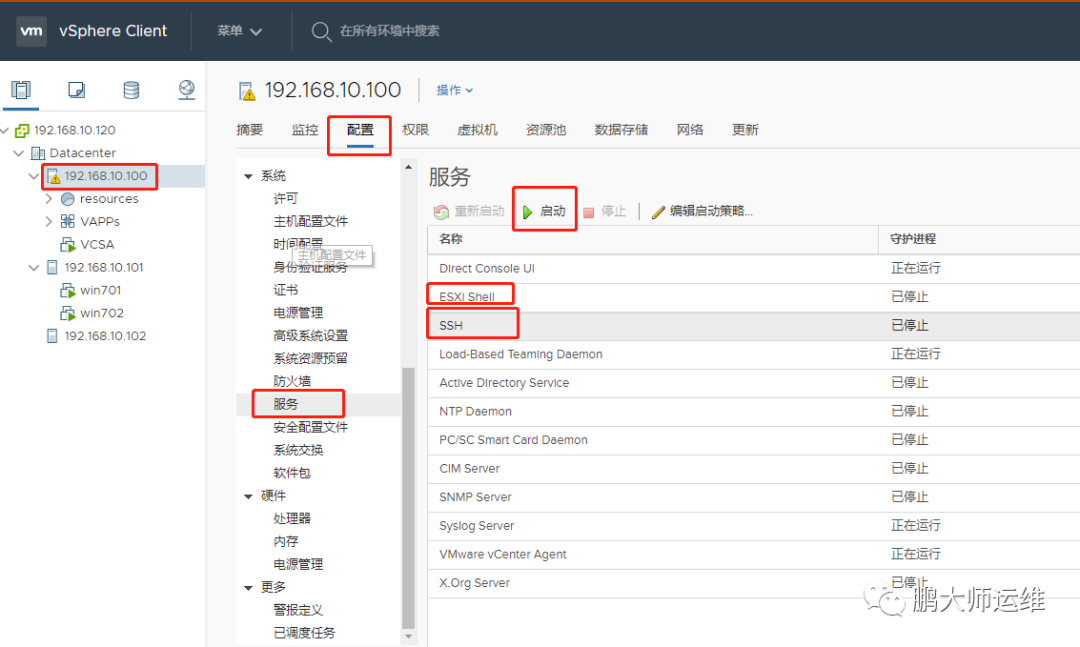The height and width of the screenshot is (647, 1080).
Task: Open Storage inventory view icon
Action: click(131, 90)
